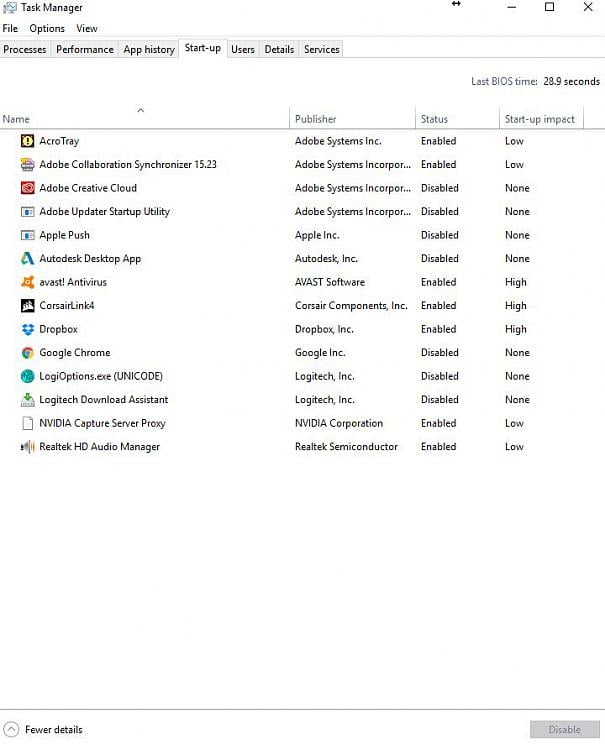Click Low impact value for AcroTray
The image size is (605, 750).
click(x=514, y=141)
